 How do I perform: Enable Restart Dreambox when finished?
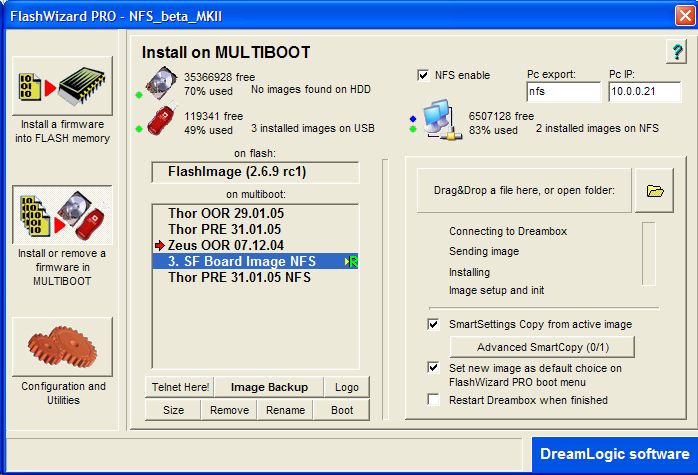click(x=433, y=399)
